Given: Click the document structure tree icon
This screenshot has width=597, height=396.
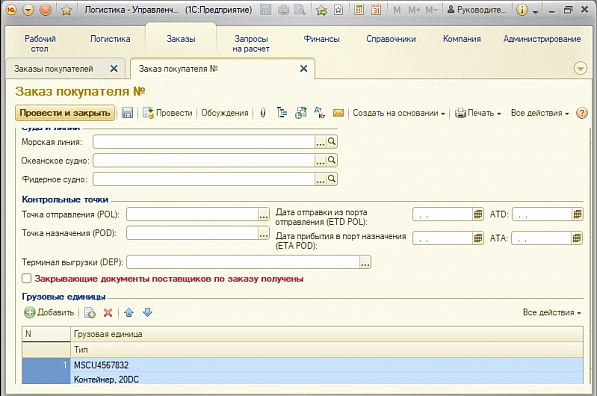Looking at the screenshot, I should click(x=282, y=113).
